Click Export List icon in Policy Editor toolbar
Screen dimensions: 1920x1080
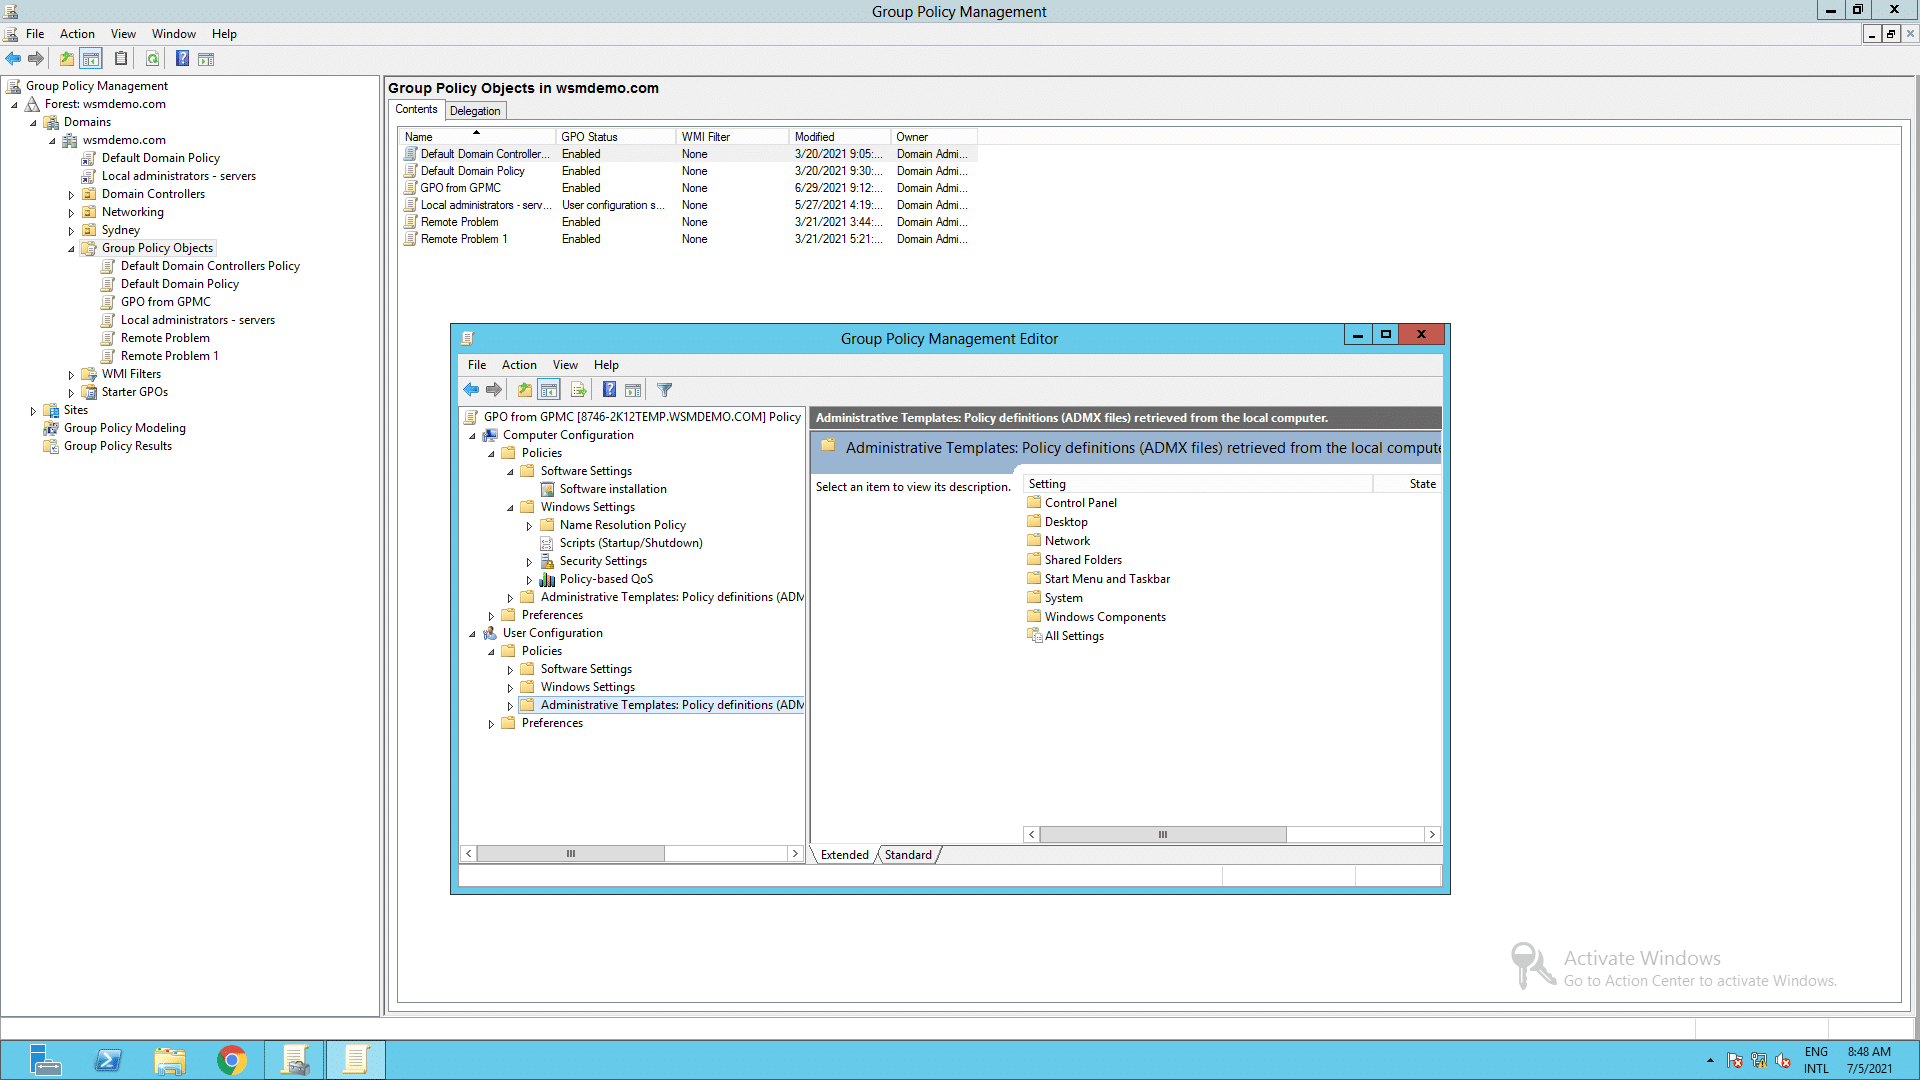coord(578,390)
